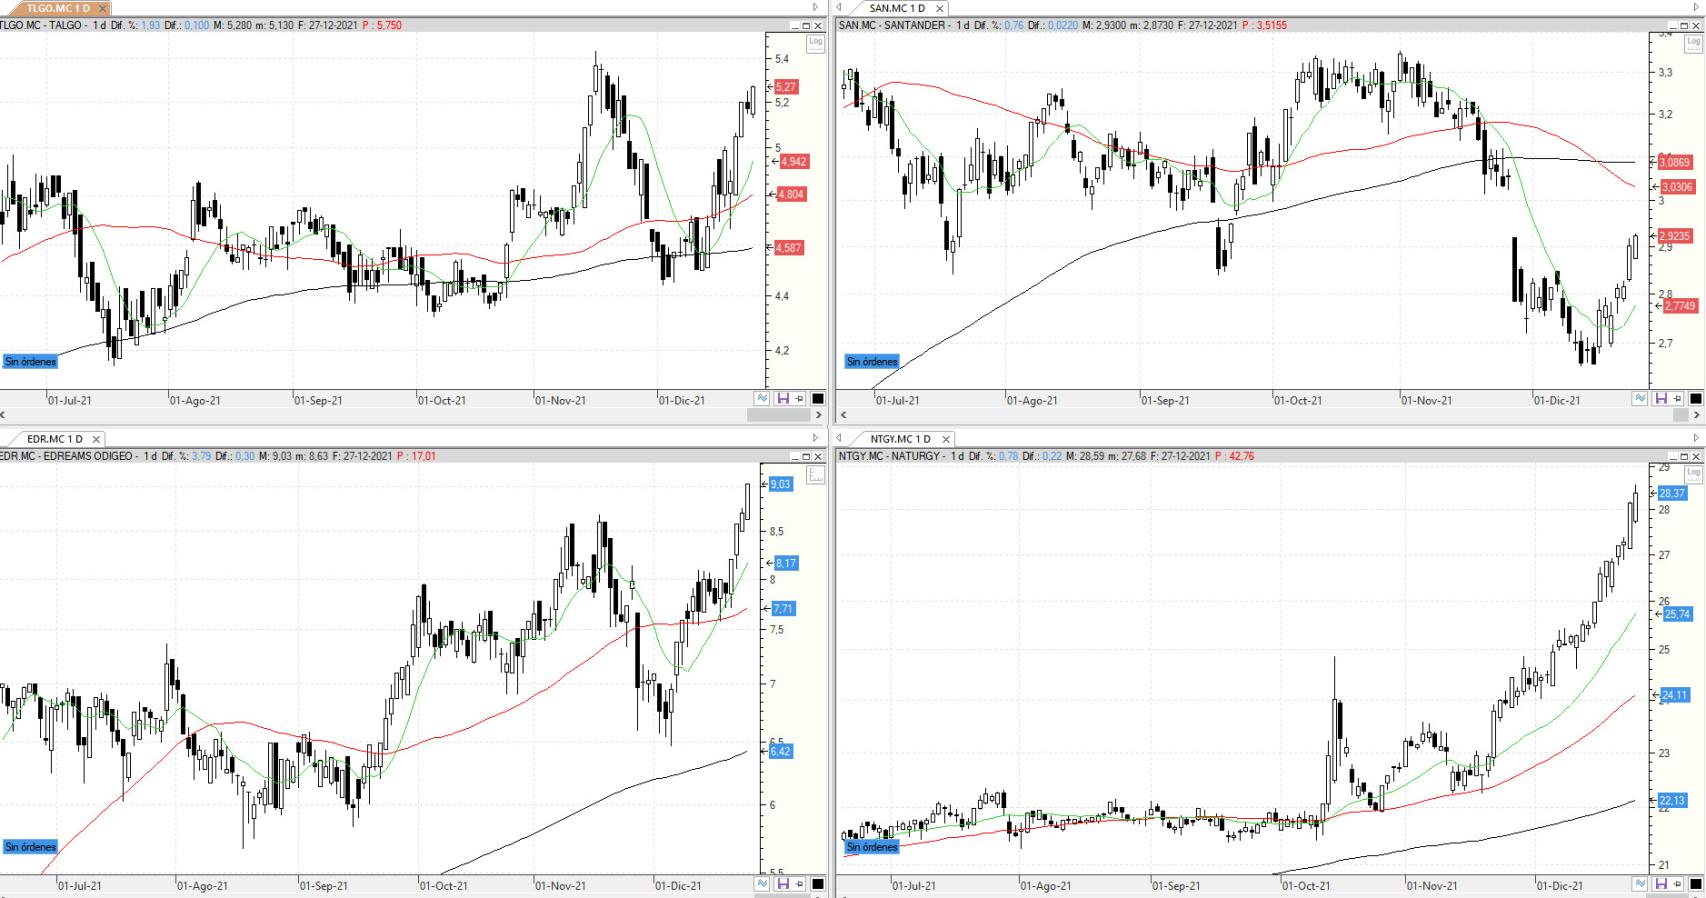The height and width of the screenshot is (898, 1706).
Task: Click Sin órdenes label on NATURGY chart
Action: pyautogui.click(x=872, y=847)
